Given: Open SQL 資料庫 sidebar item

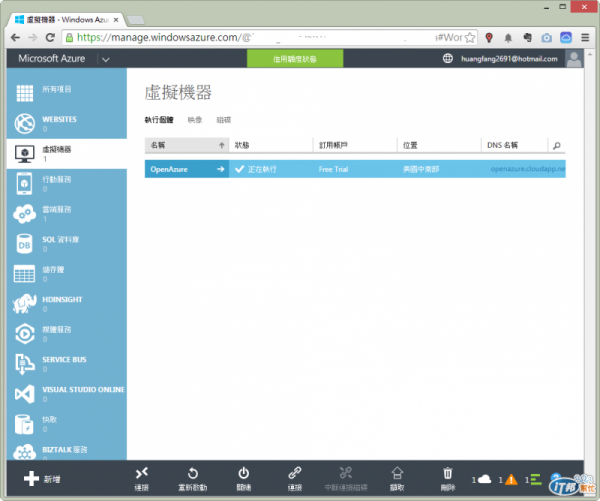Looking at the screenshot, I should click(67, 243).
